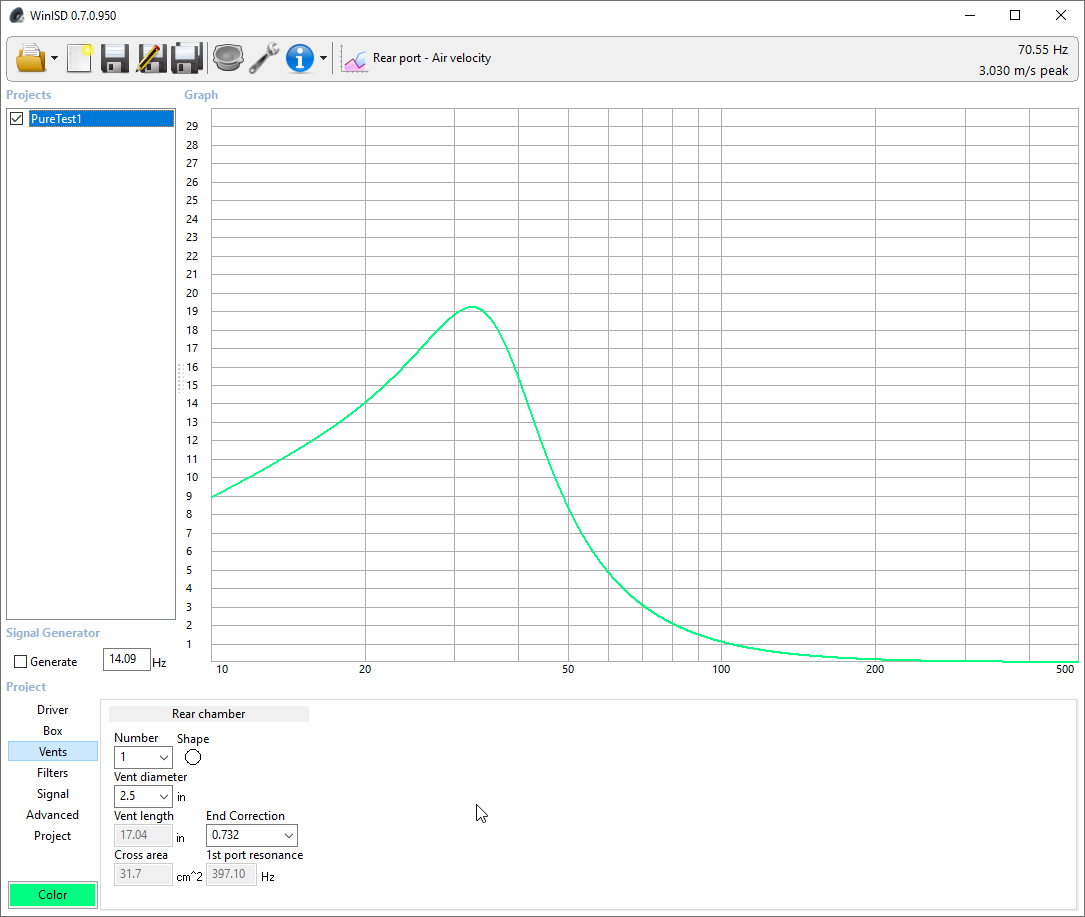This screenshot has width=1085, height=917.
Task: Click the Cross area field 31.7
Action: 143,874
